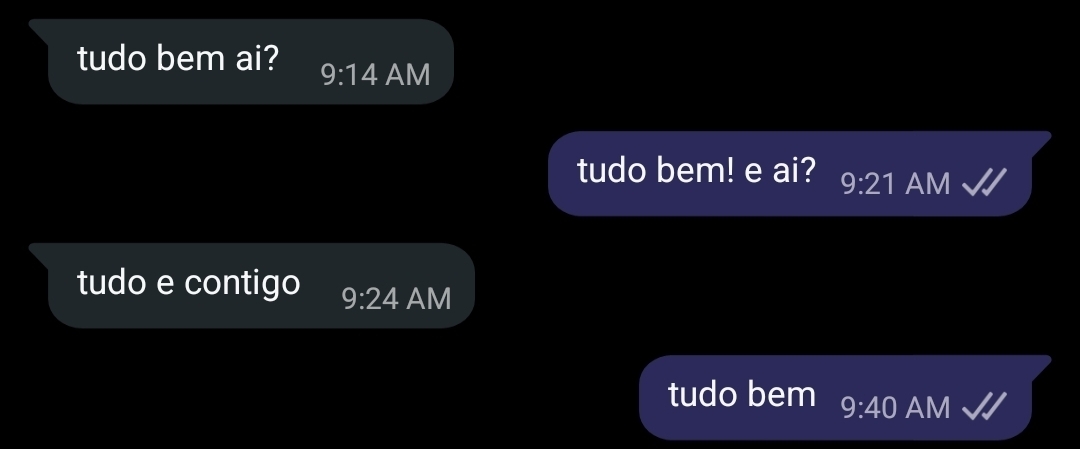The height and width of the screenshot is (449, 1080).
Task: Select the sent message "tudo bem! e ai?"
Action: [799, 174]
